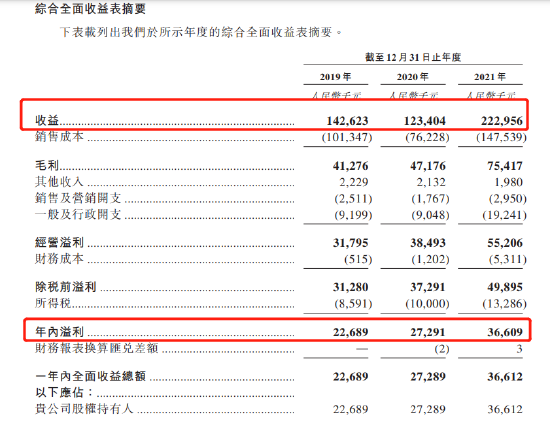The image size is (550, 440).
Task: Click exchange difference value (2) for 2020
Action: [x=442, y=349]
